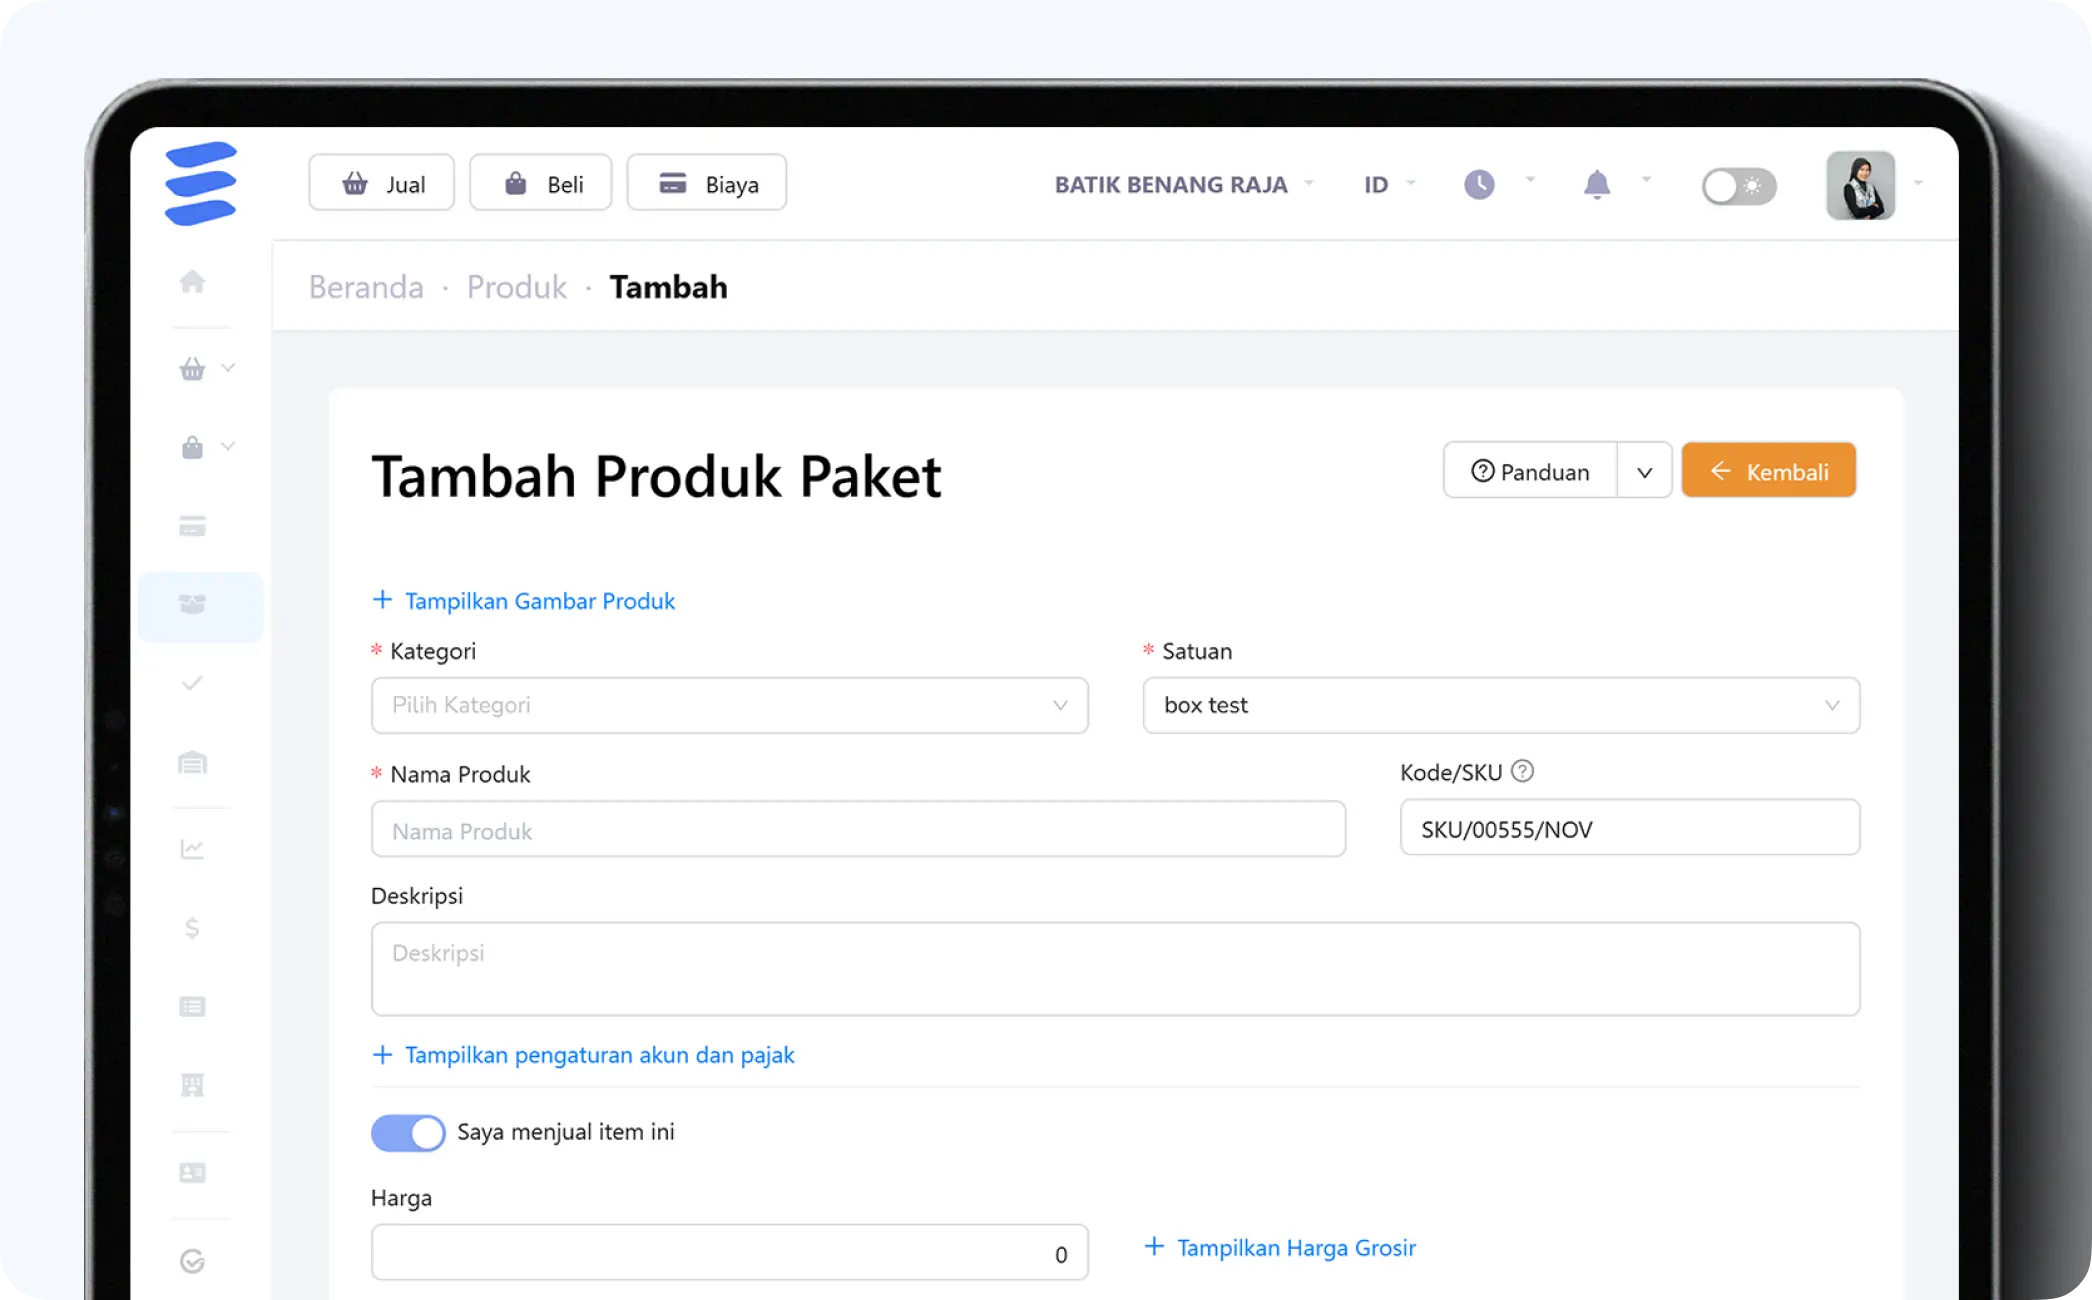The width and height of the screenshot is (2092, 1300).
Task: Expand the Panduan dropdown arrow
Action: pos(1643,470)
